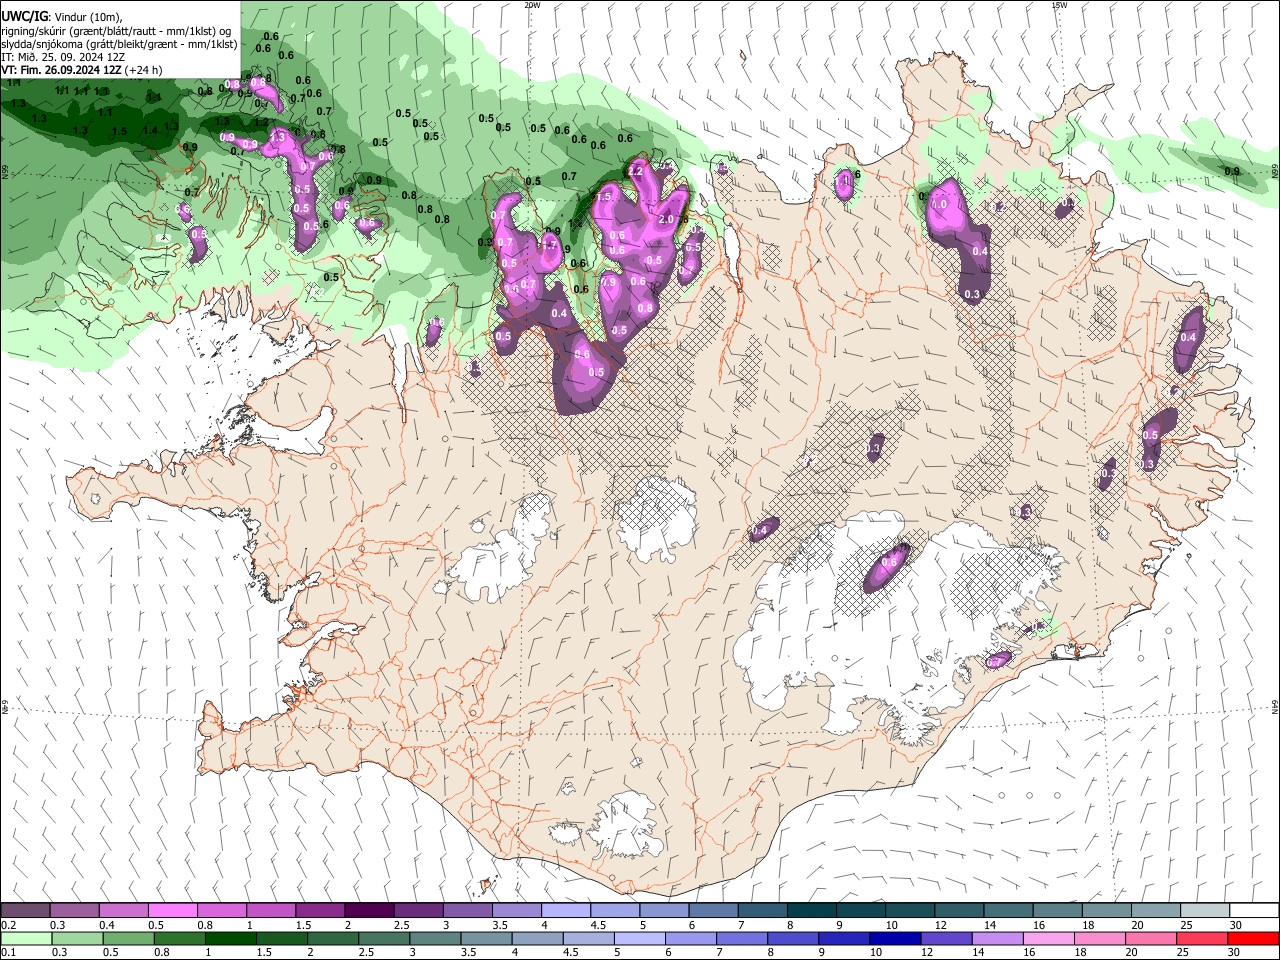Pick the white swatch after 30 in snow legend
The image size is (1280, 960).
(x=1254, y=910)
